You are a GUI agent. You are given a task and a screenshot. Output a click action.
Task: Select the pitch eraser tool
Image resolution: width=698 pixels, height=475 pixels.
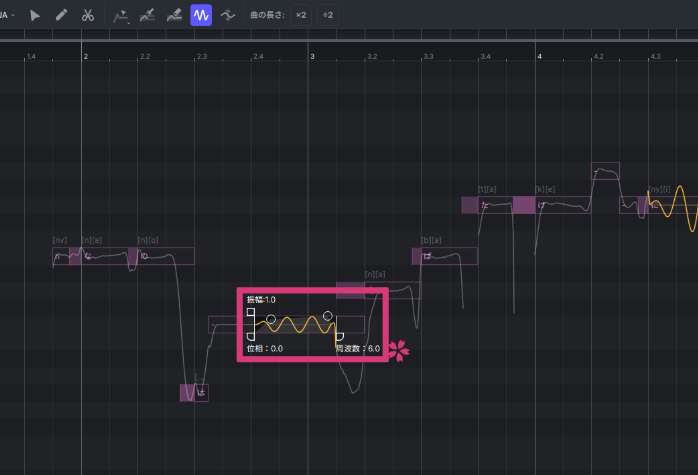click(x=174, y=16)
